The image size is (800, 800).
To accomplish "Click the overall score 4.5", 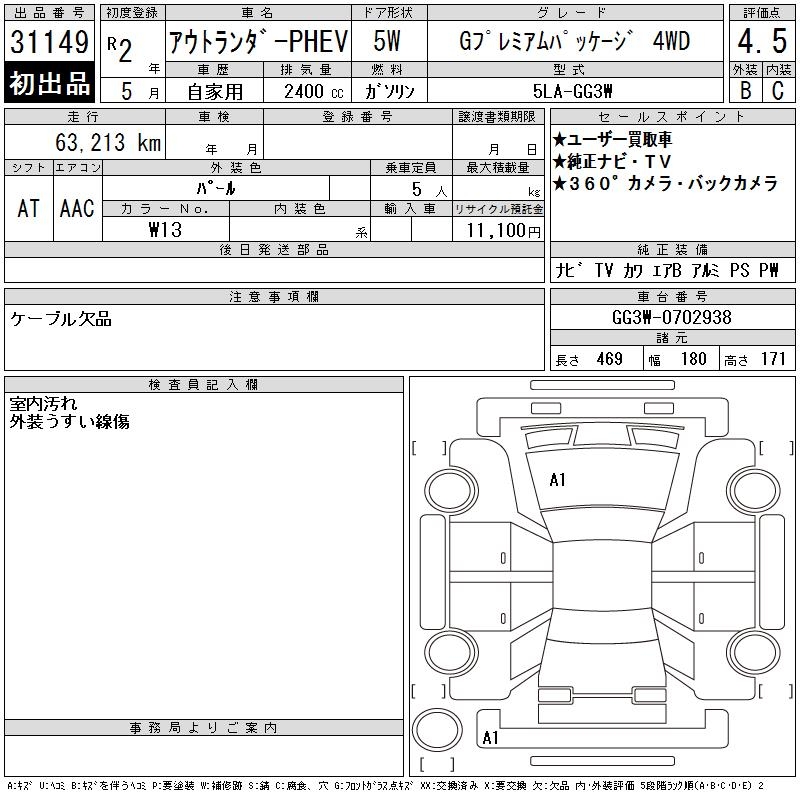I will [x=762, y=41].
